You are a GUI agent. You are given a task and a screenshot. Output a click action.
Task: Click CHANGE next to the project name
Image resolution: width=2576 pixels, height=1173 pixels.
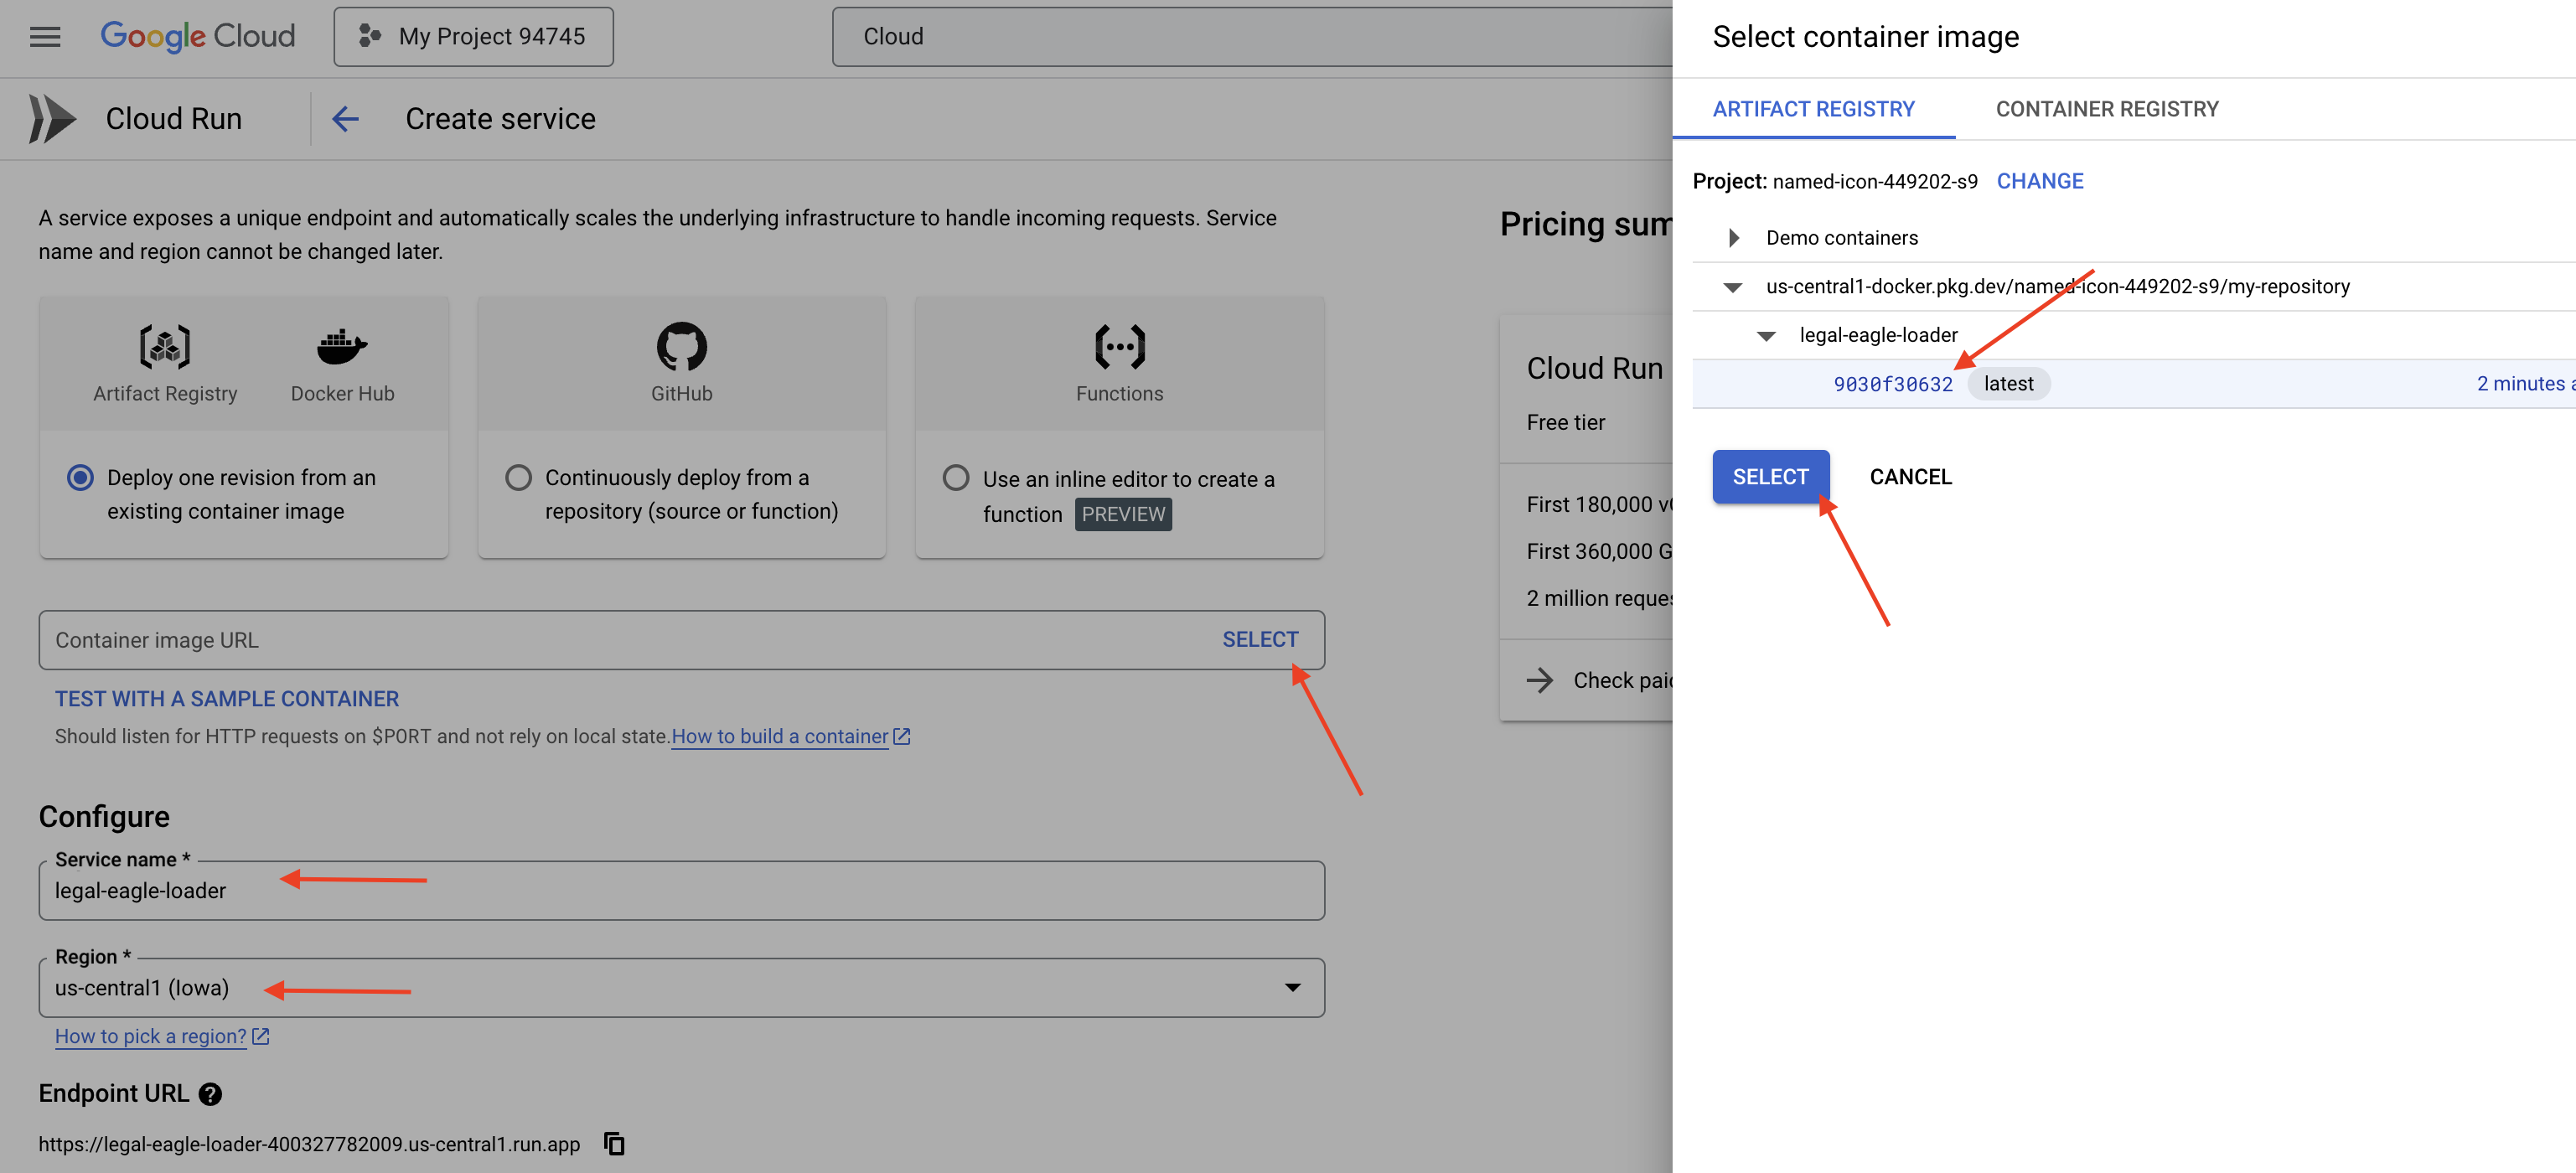[x=2039, y=181]
